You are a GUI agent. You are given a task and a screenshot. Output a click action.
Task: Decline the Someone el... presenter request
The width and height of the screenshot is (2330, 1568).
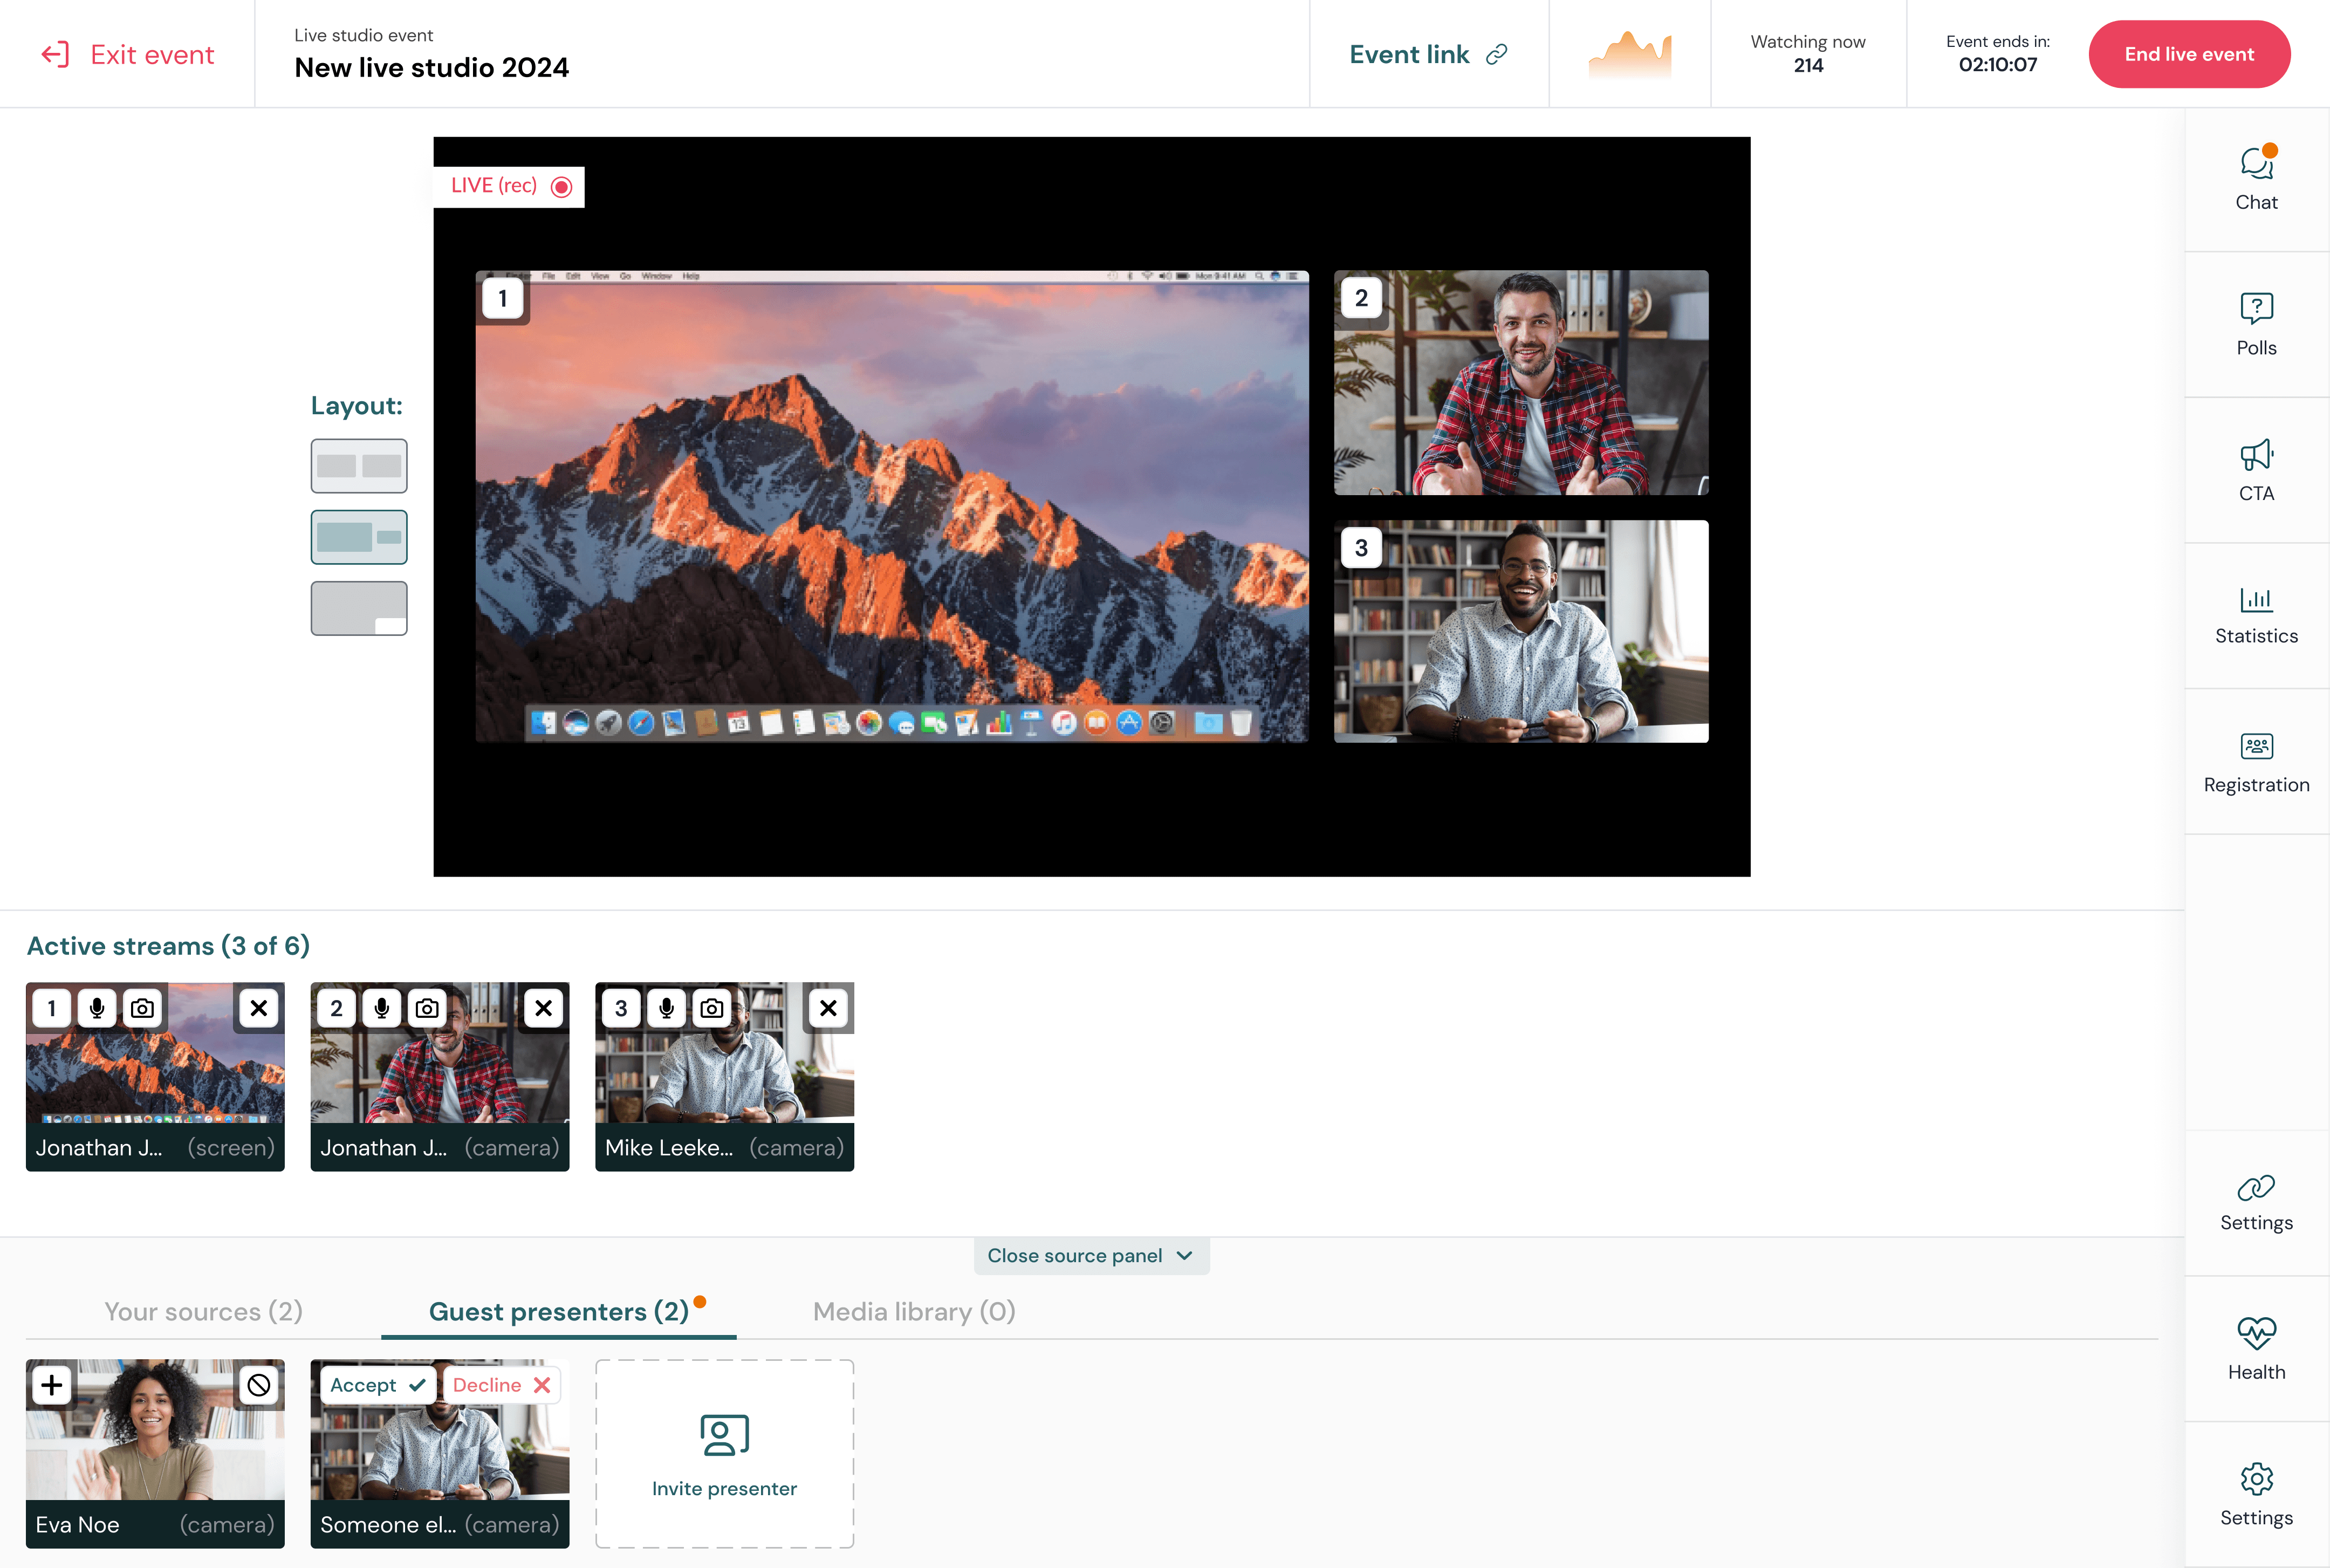coord(501,1385)
